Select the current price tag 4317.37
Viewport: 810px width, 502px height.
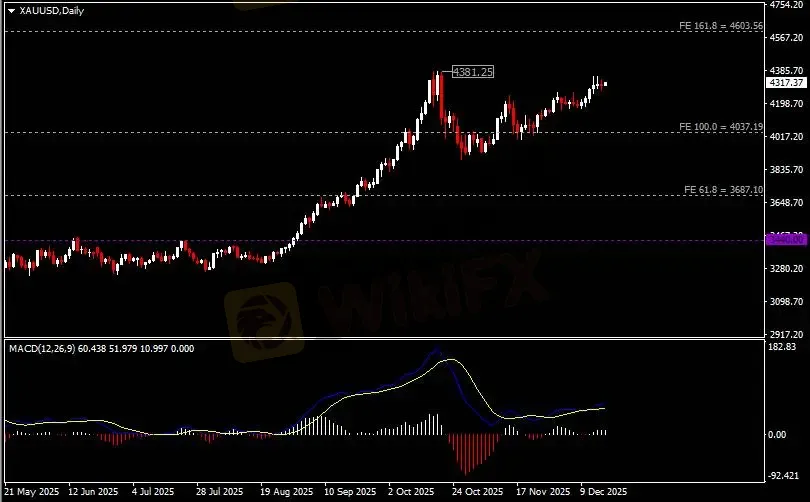786,83
